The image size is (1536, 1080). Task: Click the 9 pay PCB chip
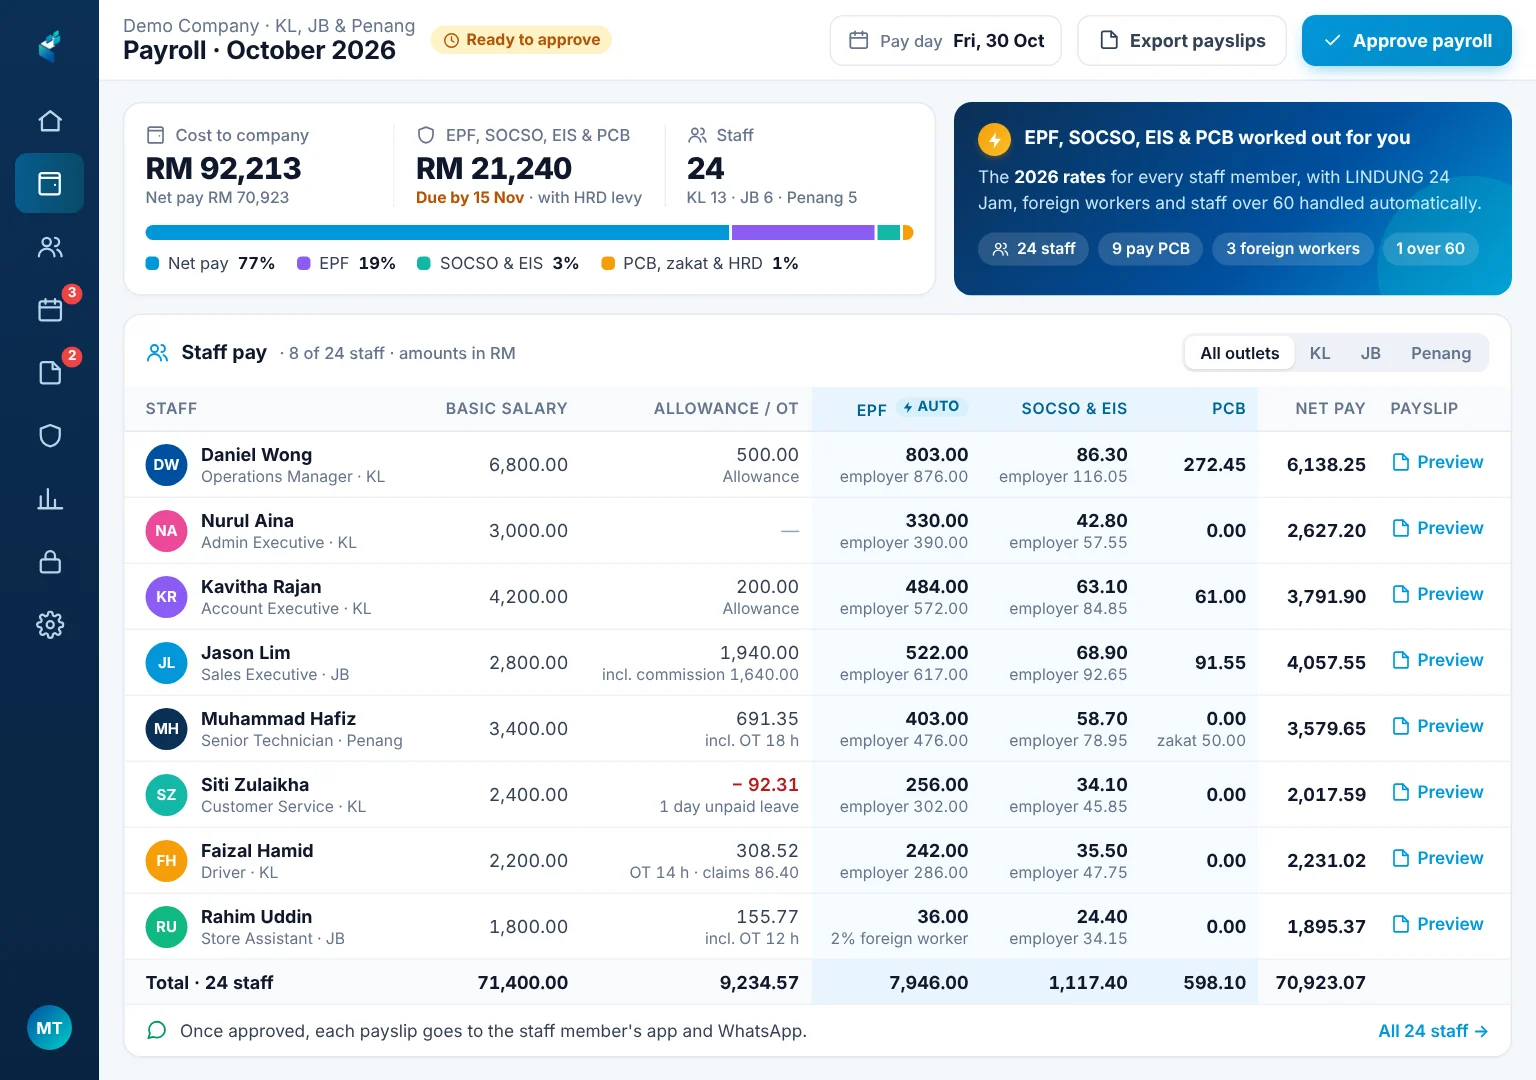pos(1151,249)
